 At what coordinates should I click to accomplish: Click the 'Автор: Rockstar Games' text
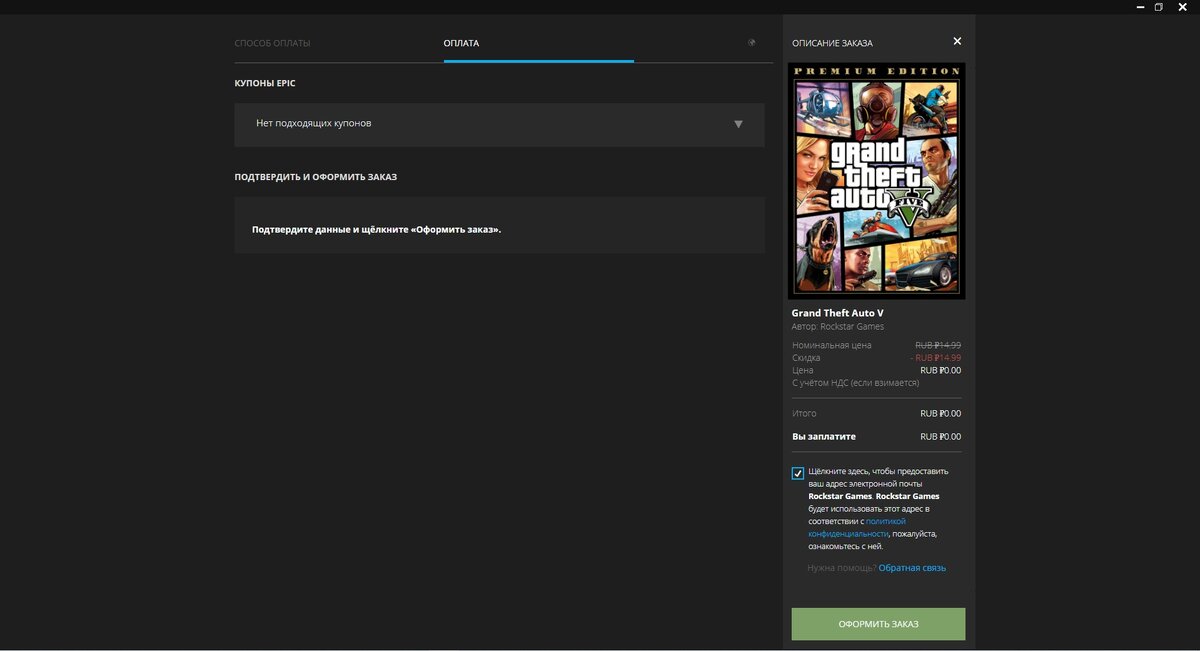point(838,327)
